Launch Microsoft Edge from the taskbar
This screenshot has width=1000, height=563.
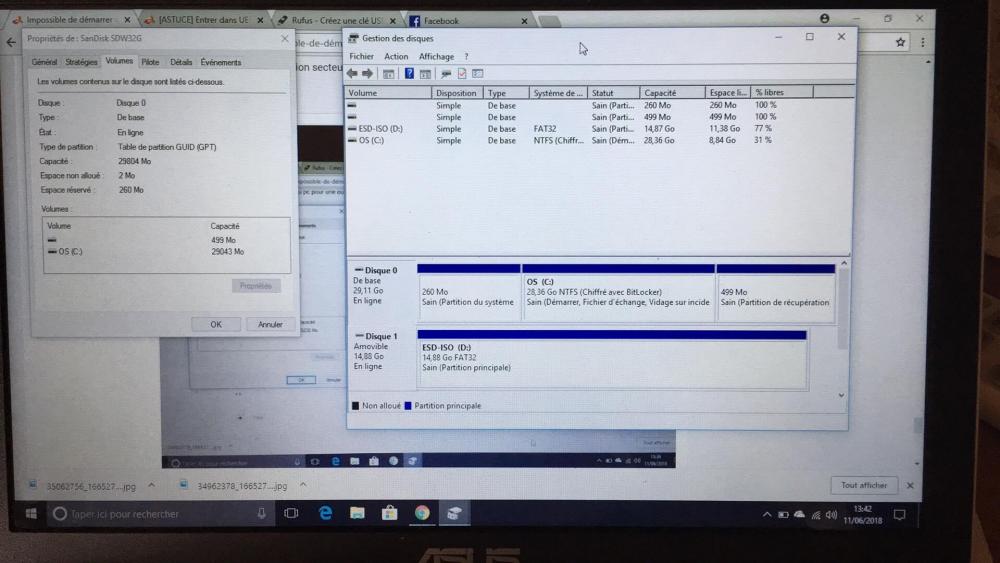pyautogui.click(x=325, y=513)
